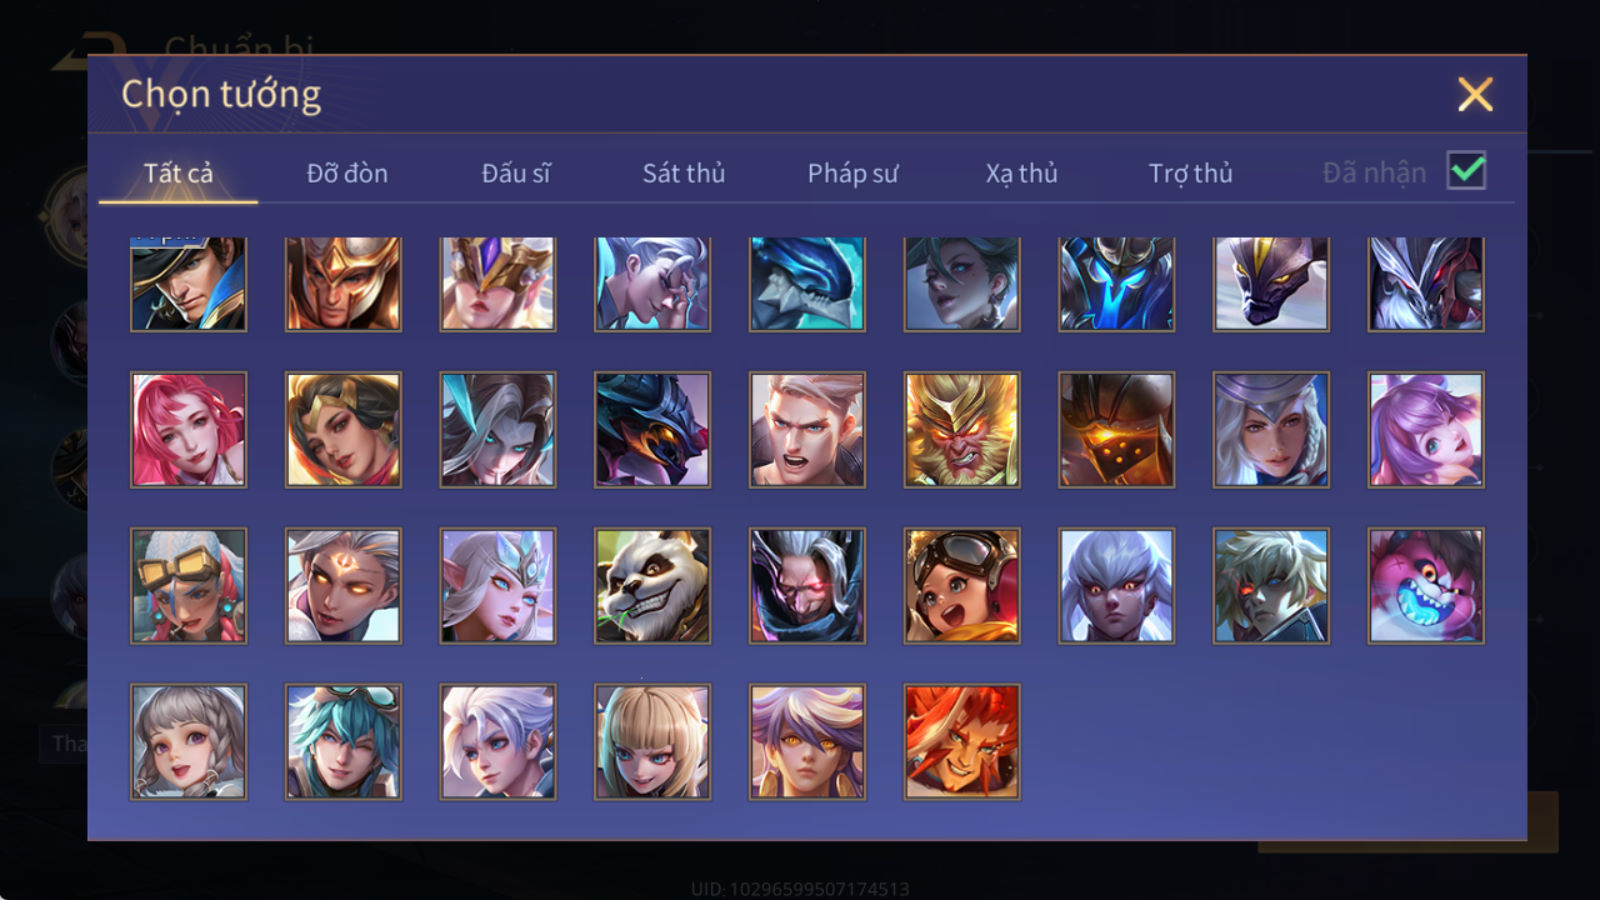The image size is (1600, 900).
Task: Select the Tất cả tab
Action: click(x=178, y=173)
